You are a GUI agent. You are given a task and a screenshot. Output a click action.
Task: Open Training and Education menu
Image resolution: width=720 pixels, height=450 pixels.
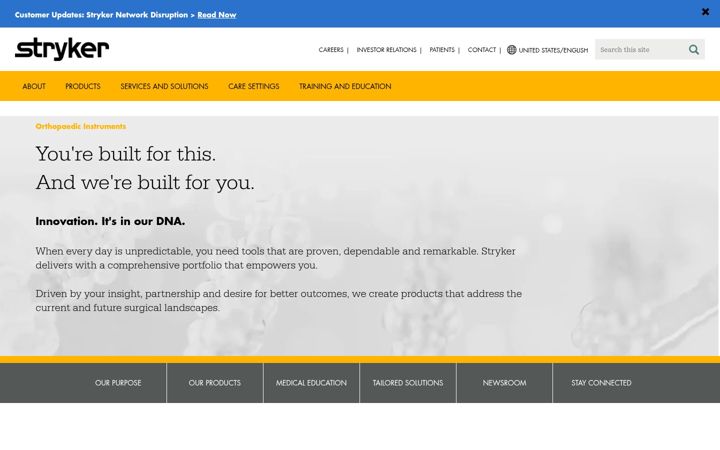[x=345, y=86]
